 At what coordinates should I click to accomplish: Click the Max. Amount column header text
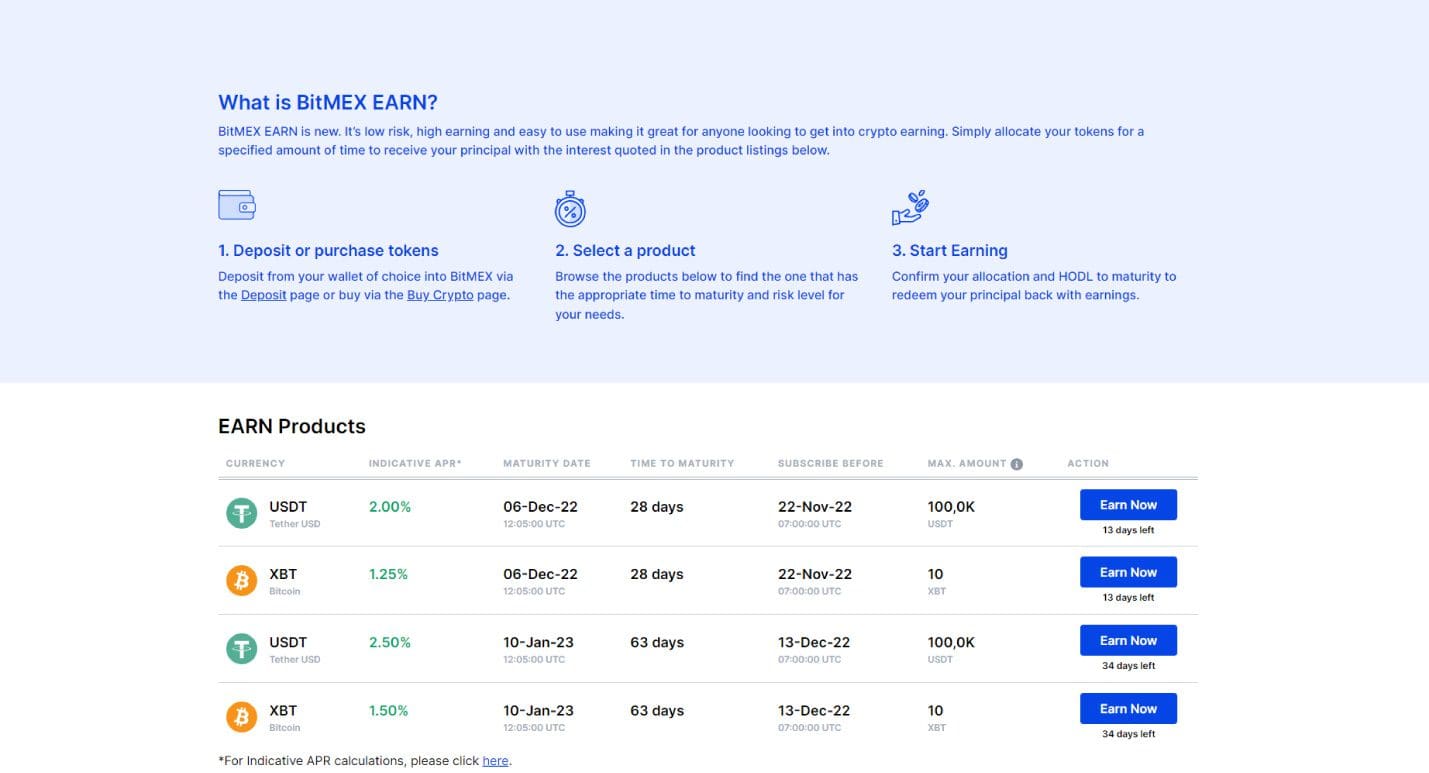coord(967,464)
